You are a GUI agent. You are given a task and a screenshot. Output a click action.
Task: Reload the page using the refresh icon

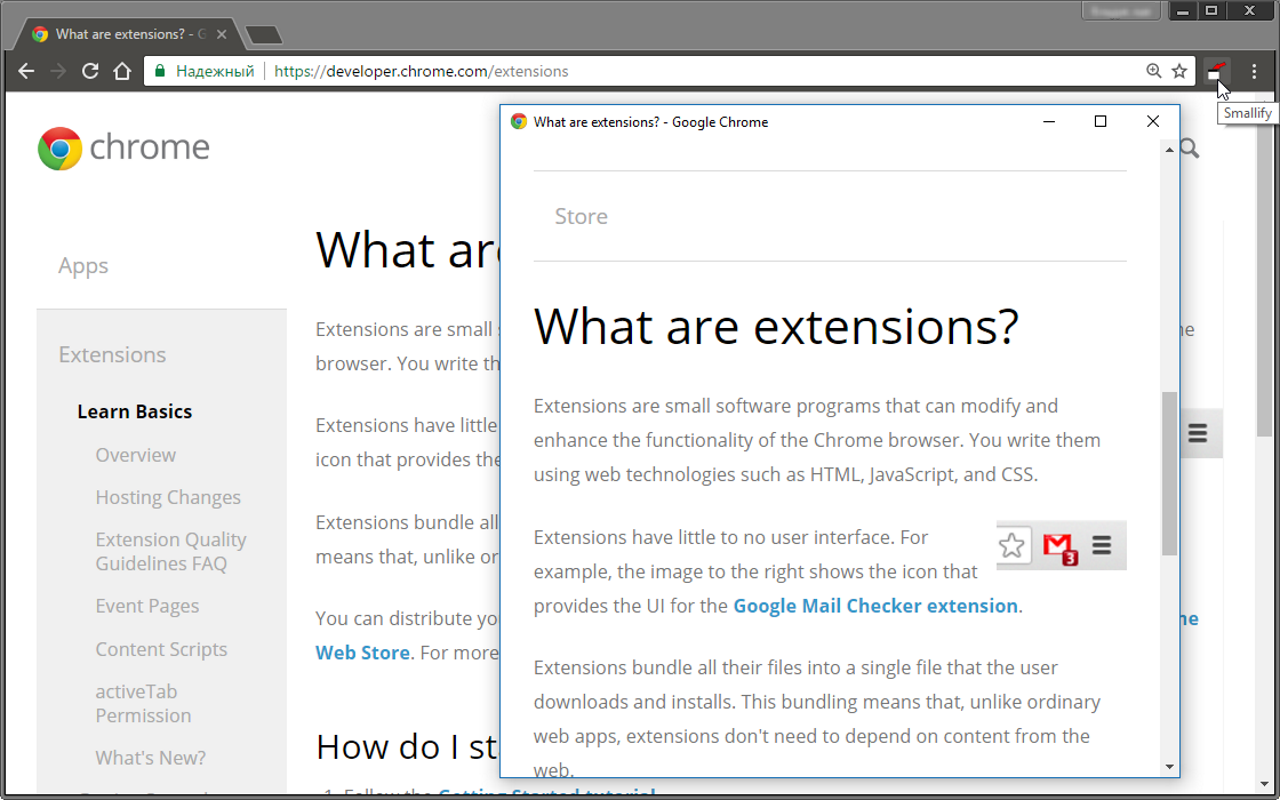(x=90, y=71)
